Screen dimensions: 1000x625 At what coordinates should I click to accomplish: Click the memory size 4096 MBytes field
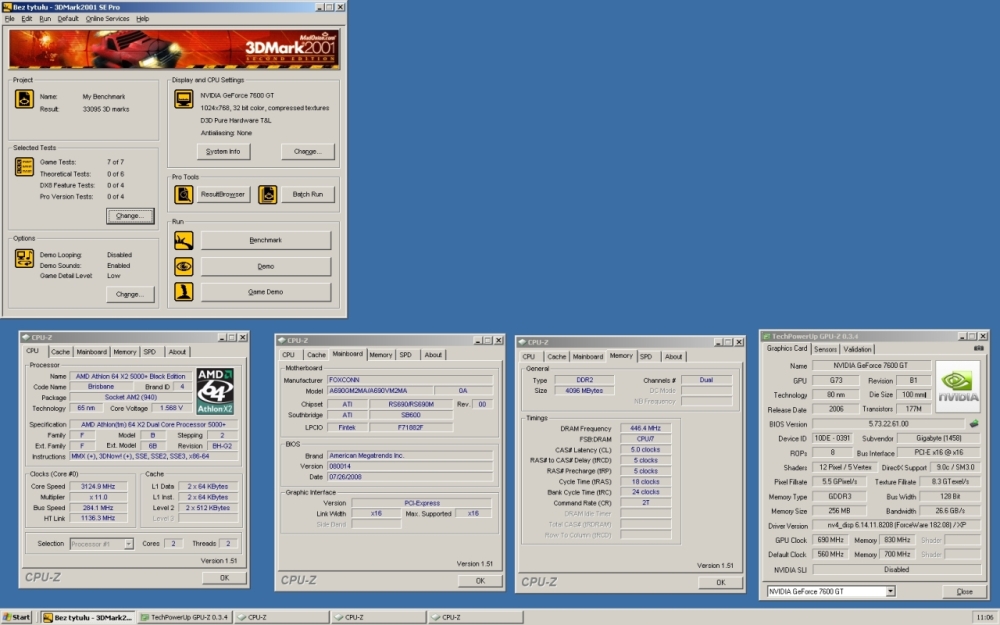point(584,390)
